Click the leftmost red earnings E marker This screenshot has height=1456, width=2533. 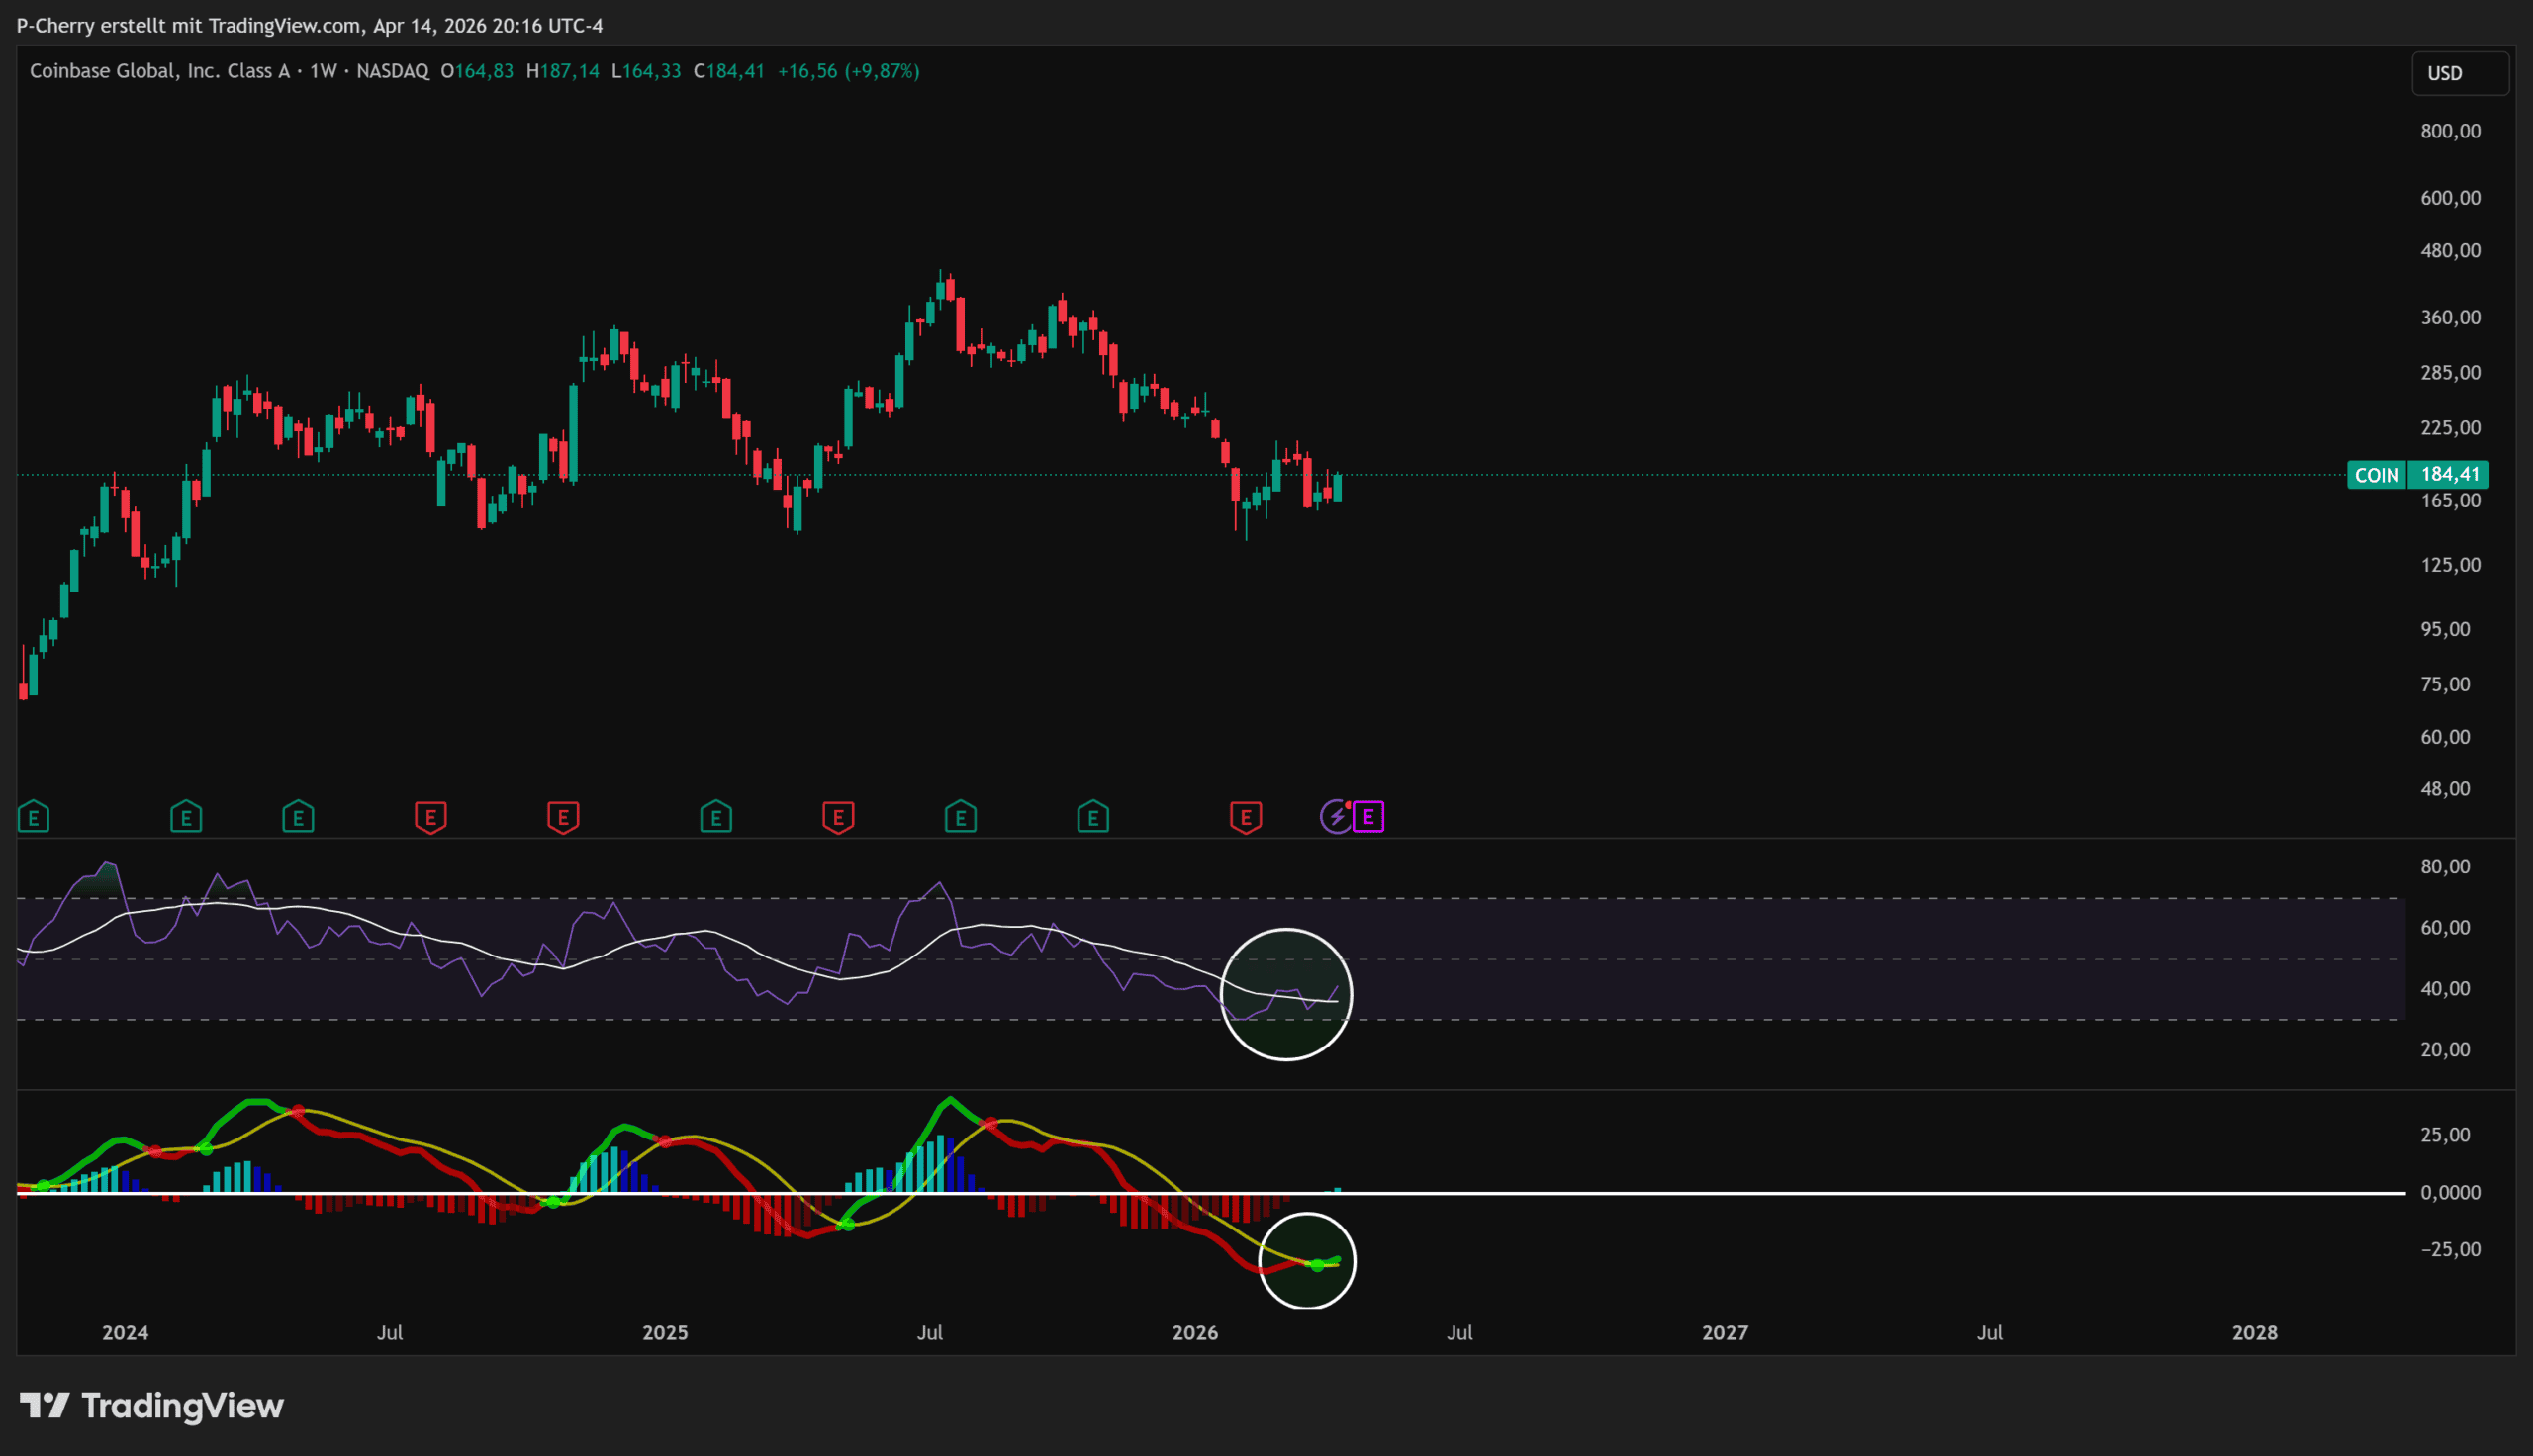[x=430, y=818]
